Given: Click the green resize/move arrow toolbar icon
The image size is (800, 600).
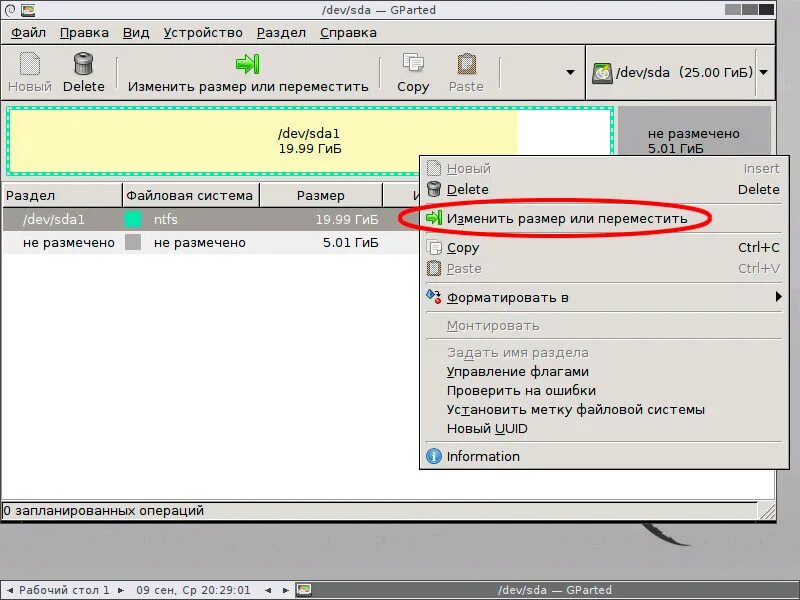Looking at the screenshot, I should [245, 66].
